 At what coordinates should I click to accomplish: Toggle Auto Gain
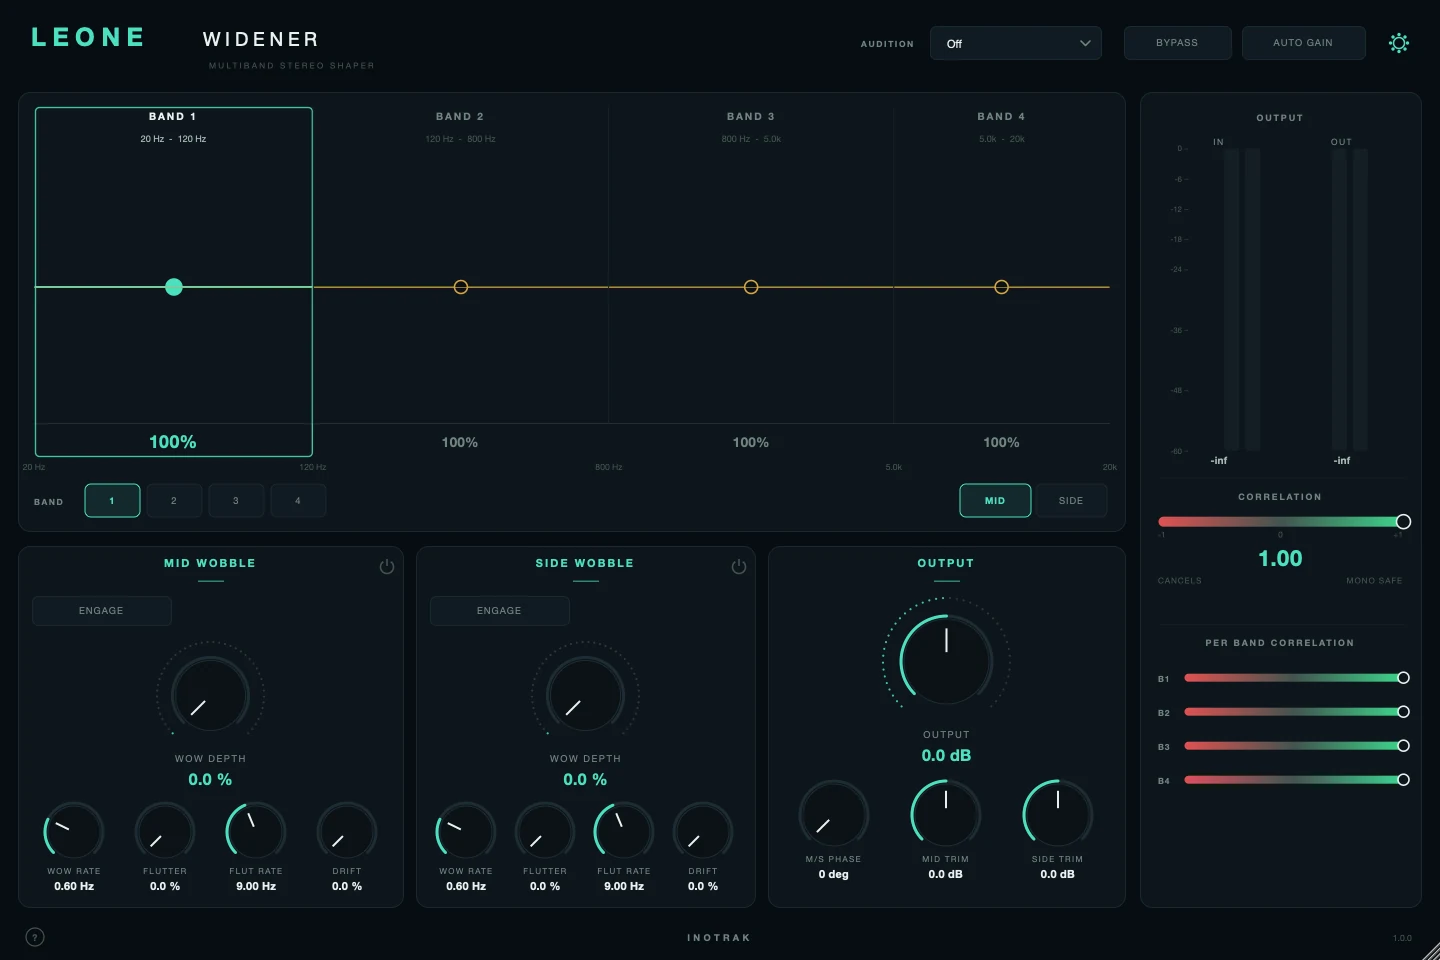point(1303,43)
